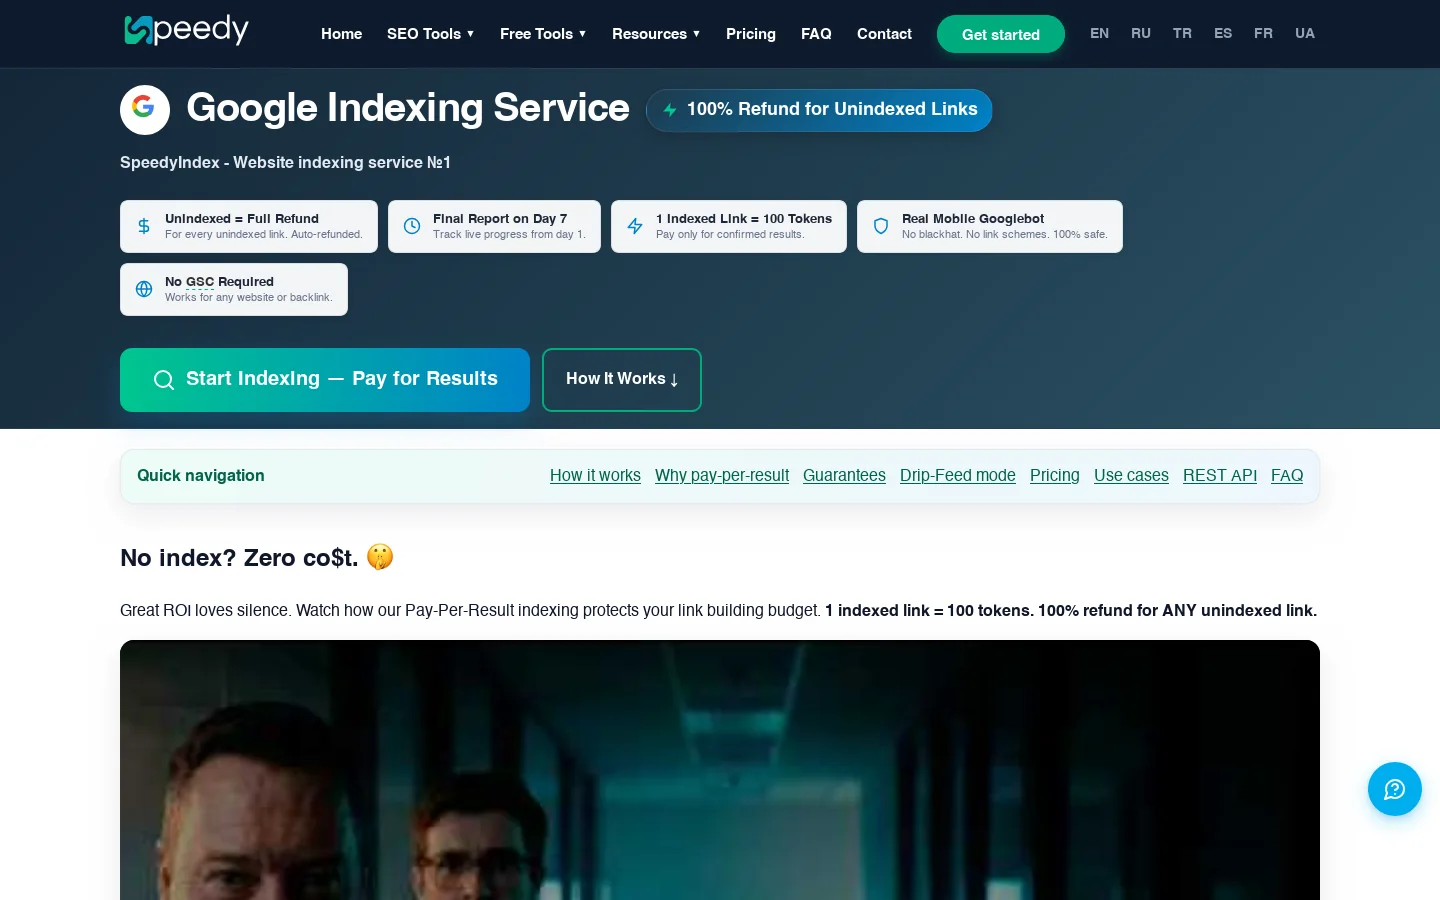
Task: Open the FAQ item in the top navigation
Action: point(816,34)
